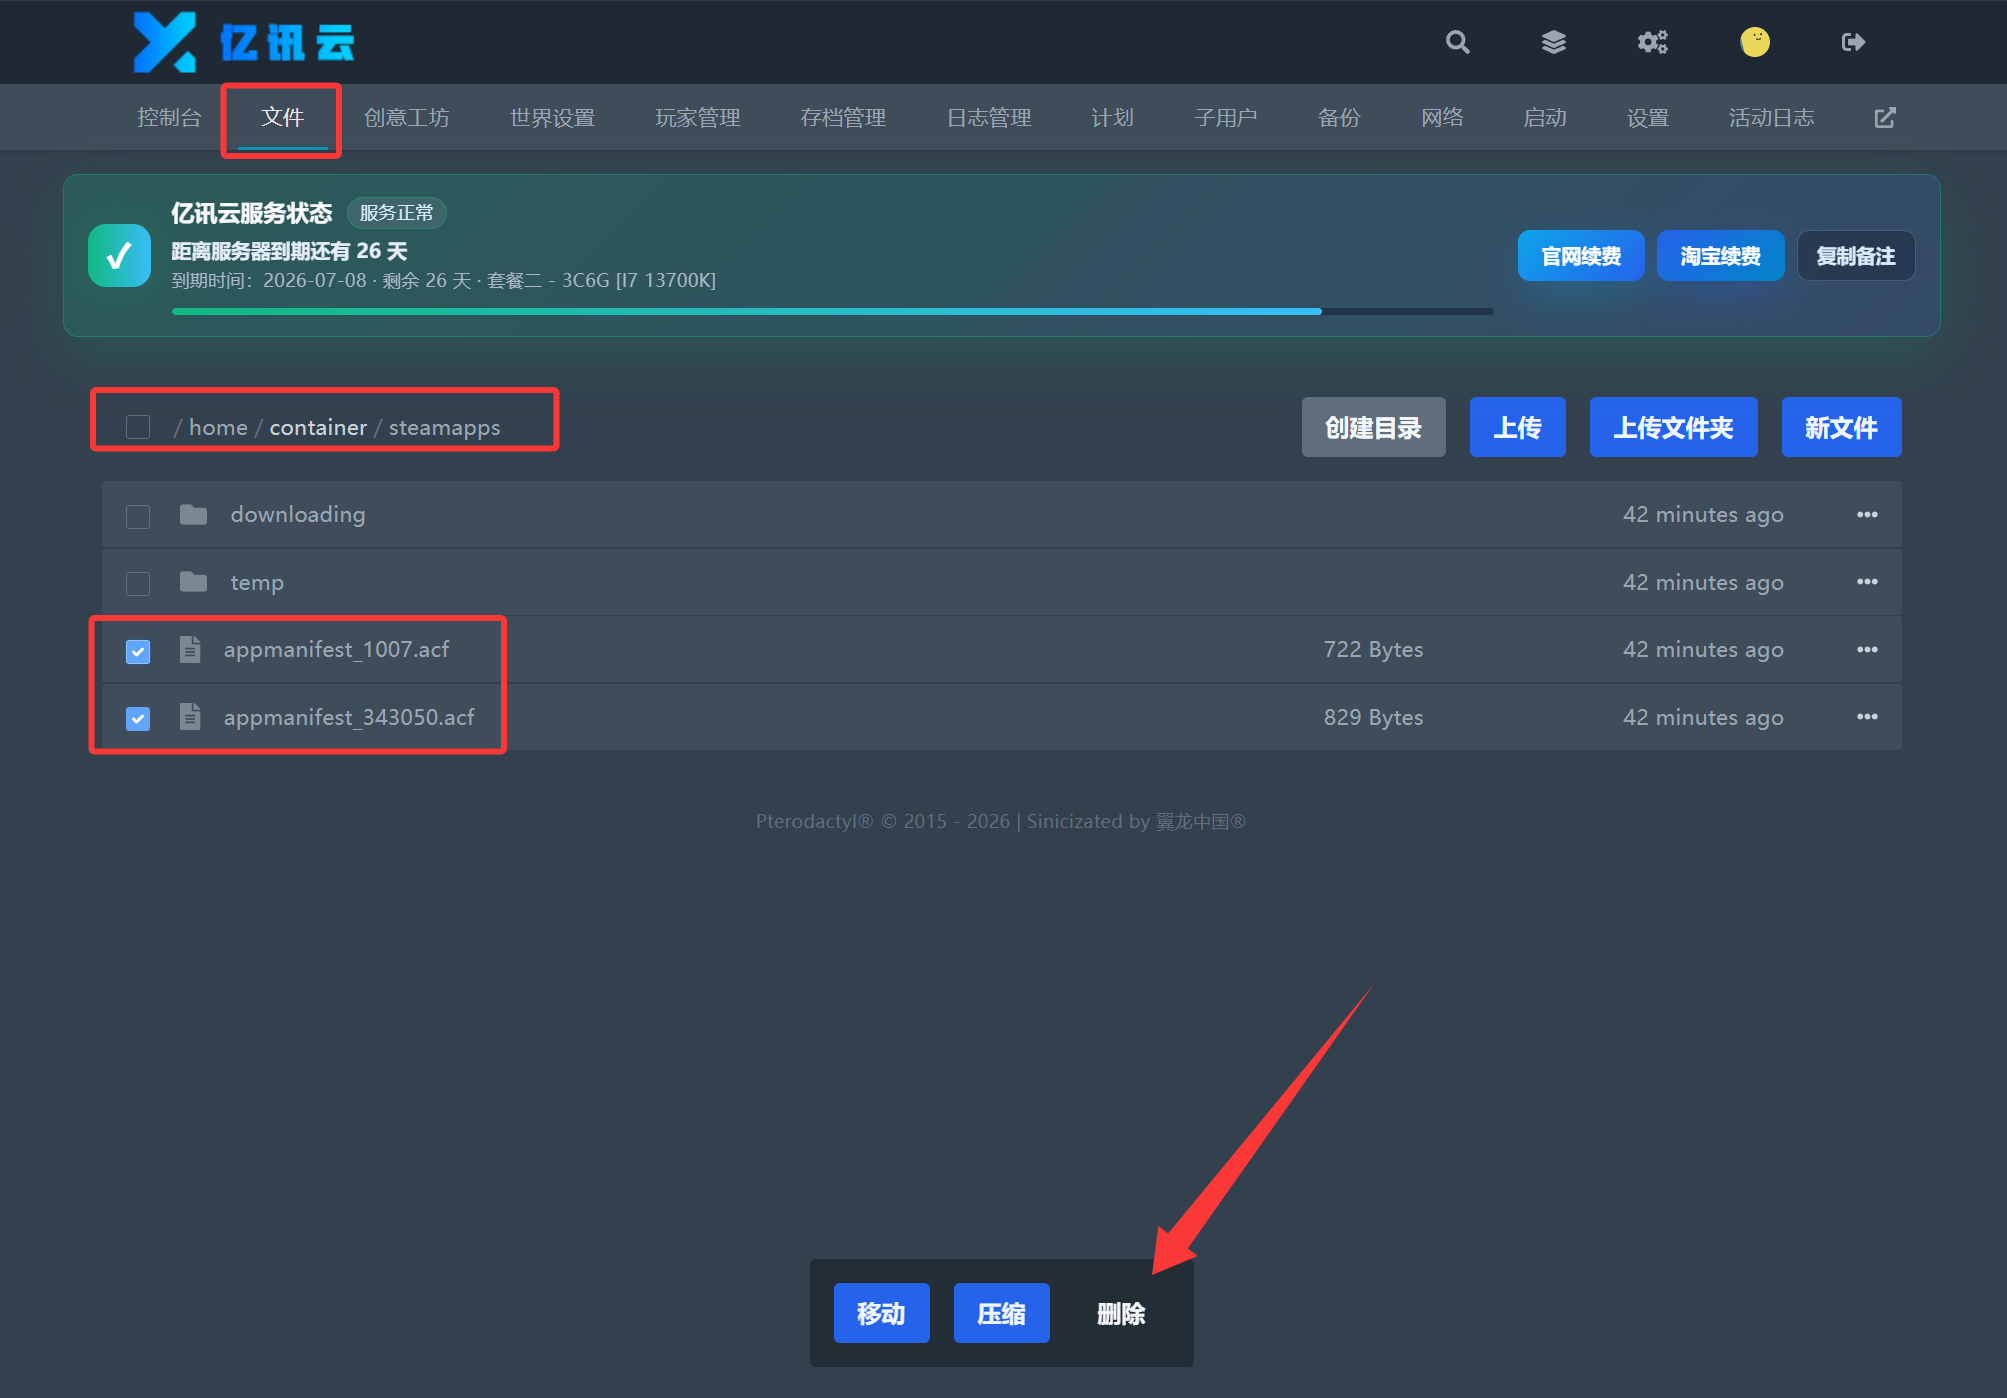Switch to the 活动日志 tab

pos(1771,118)
